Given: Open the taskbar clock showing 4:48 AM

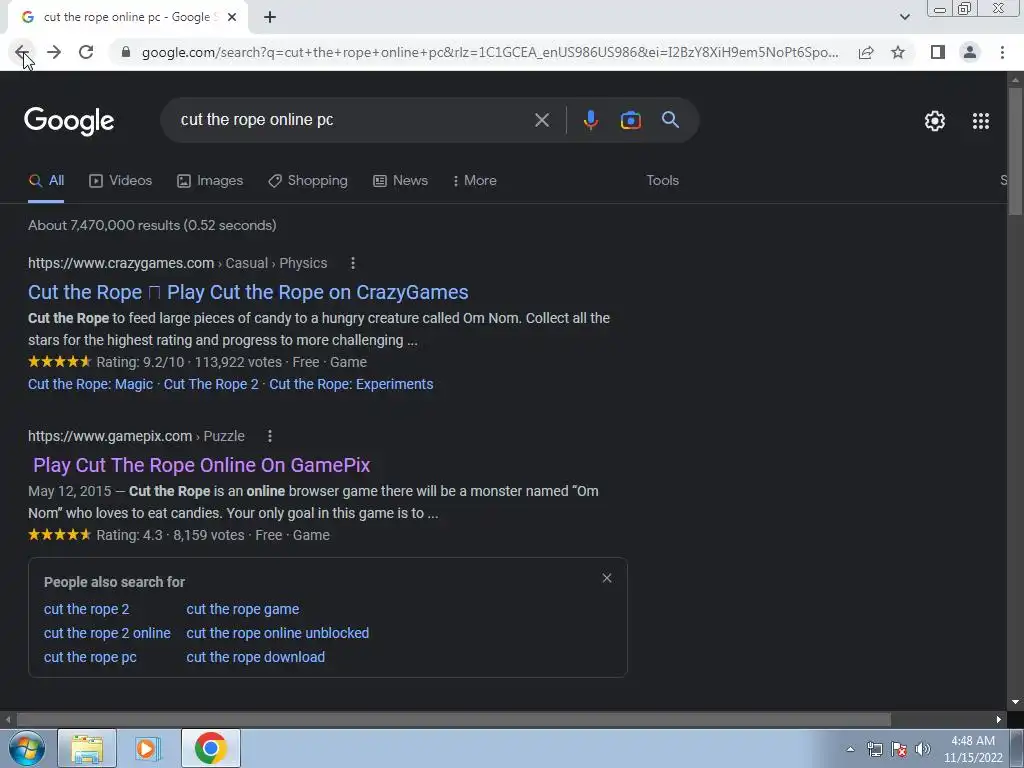Looking at the screenshot, I should click(x=973, y=749).
